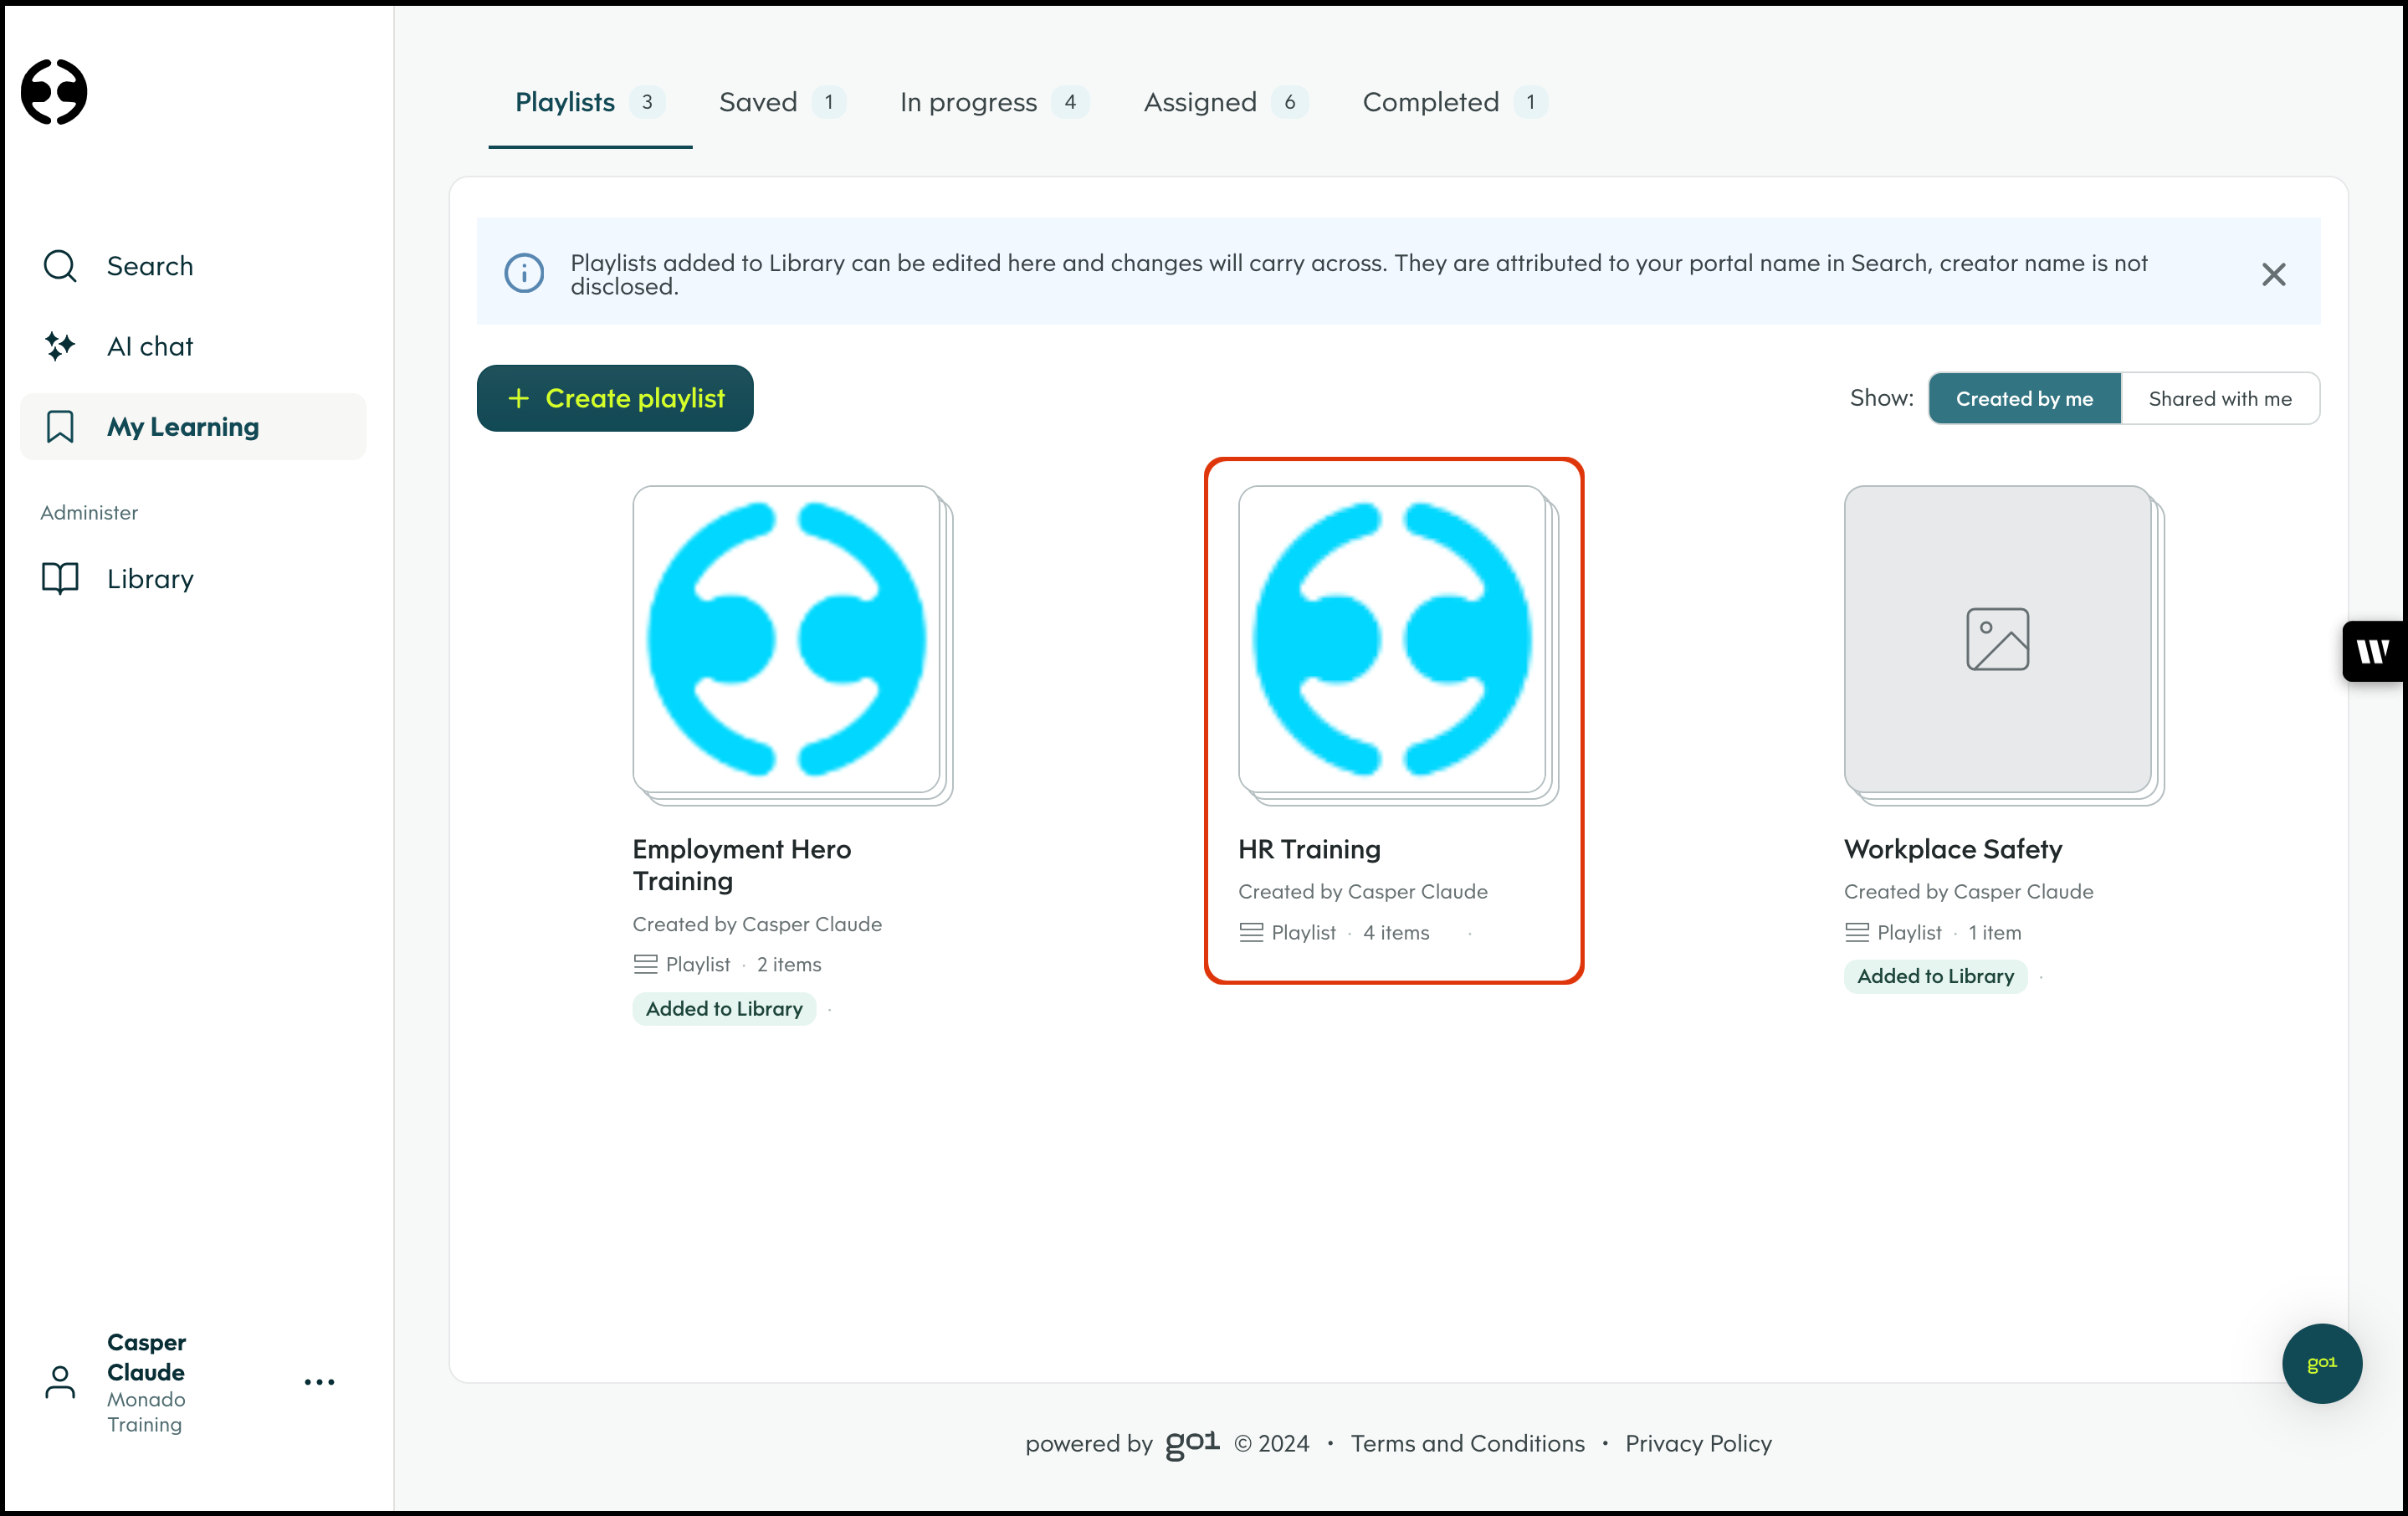Image resolution: width=2408 pixels, height=1516 pixels.
Task: Click the Search magnifier icon
Action: [60, 266]
